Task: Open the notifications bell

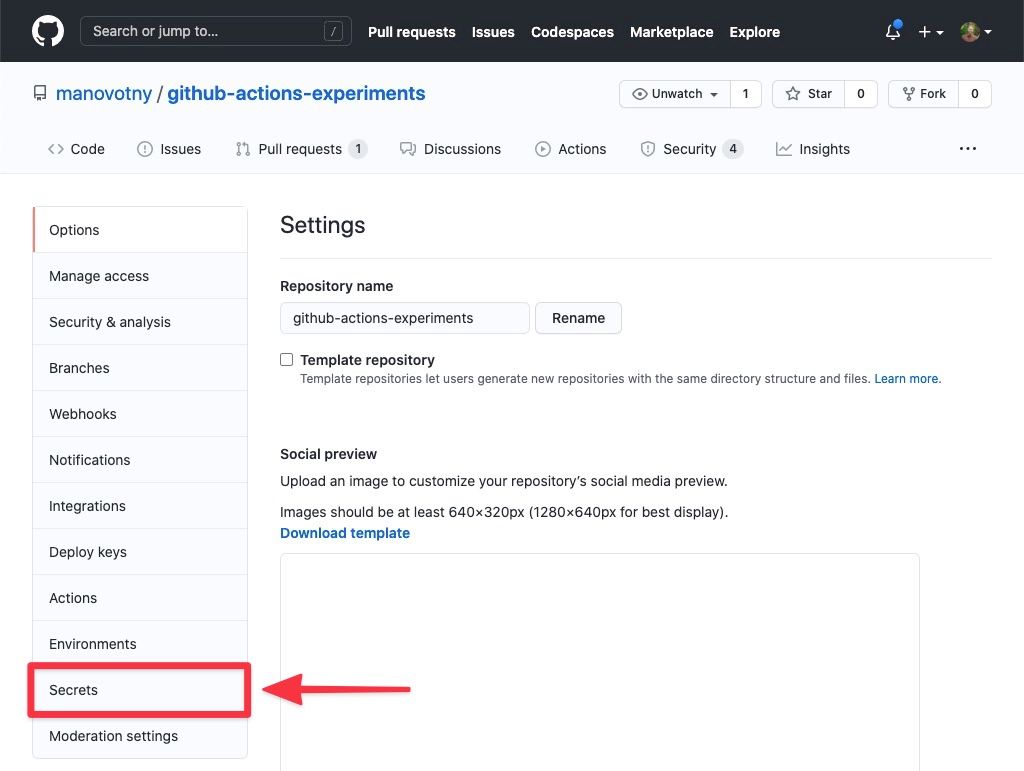Action: (893, 31)
